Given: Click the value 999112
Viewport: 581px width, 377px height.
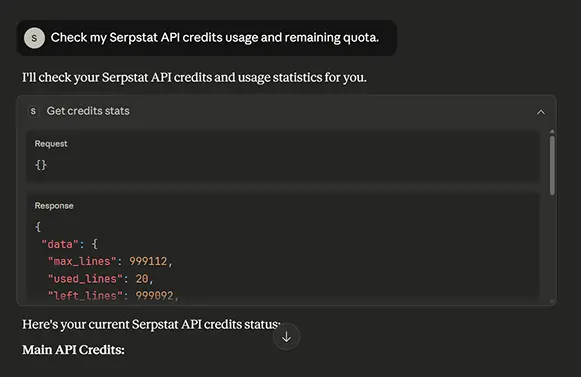Looking at the screenshot, I should coord(148,261).
